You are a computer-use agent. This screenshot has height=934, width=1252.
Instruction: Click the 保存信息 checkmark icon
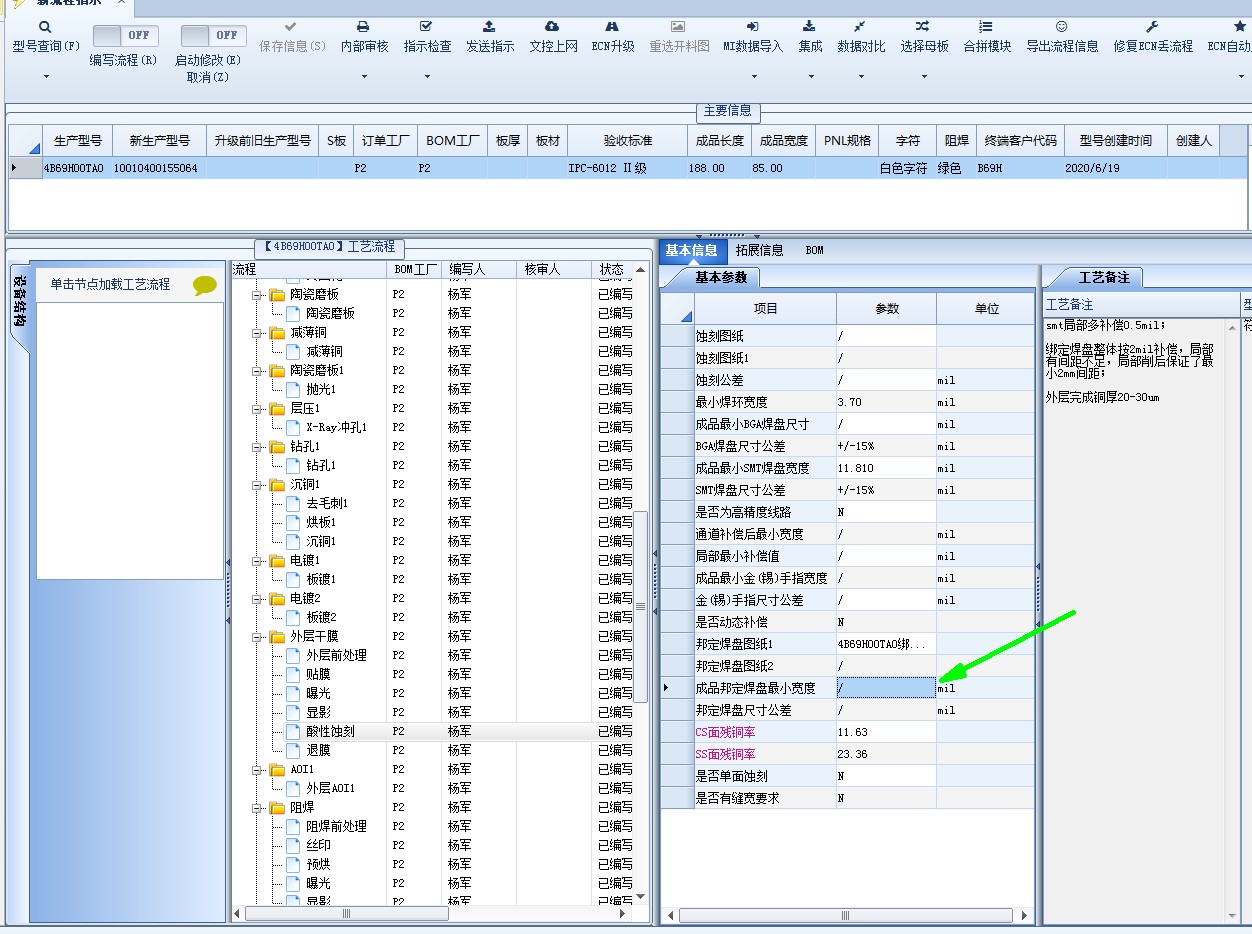tap(291, 27)
